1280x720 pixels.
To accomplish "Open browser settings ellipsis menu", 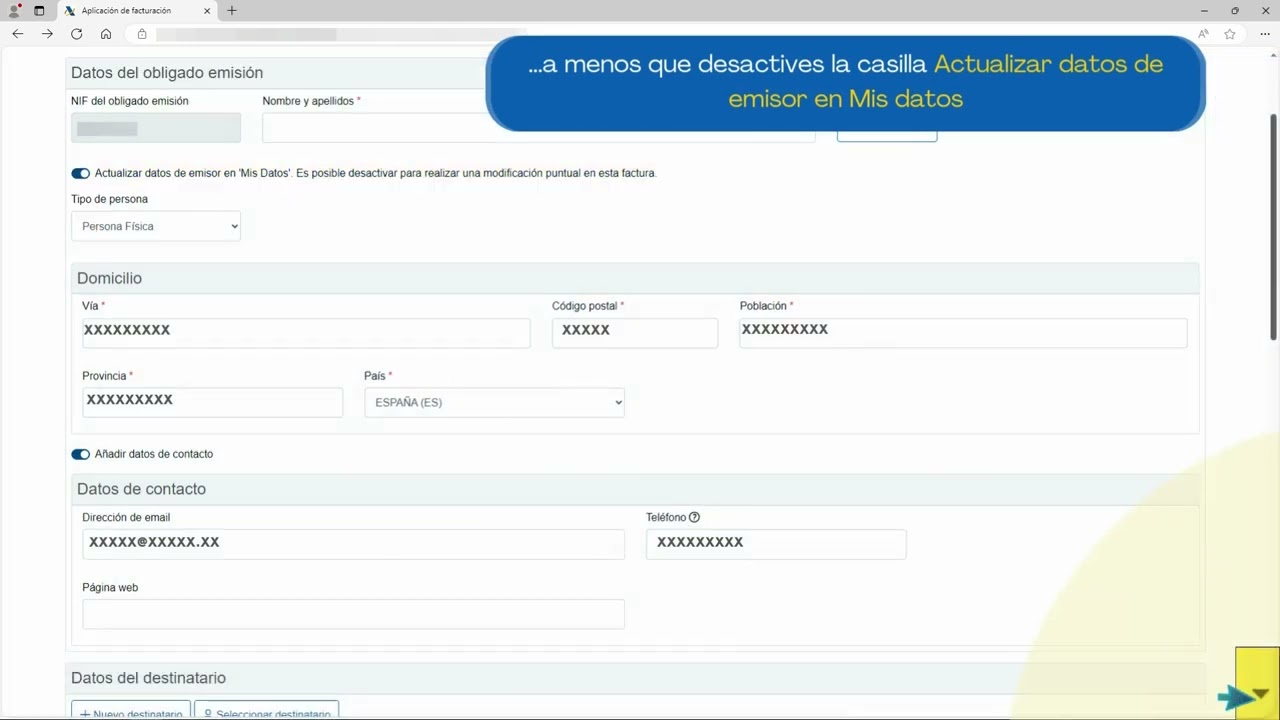I will click(x=1265, y=34).
